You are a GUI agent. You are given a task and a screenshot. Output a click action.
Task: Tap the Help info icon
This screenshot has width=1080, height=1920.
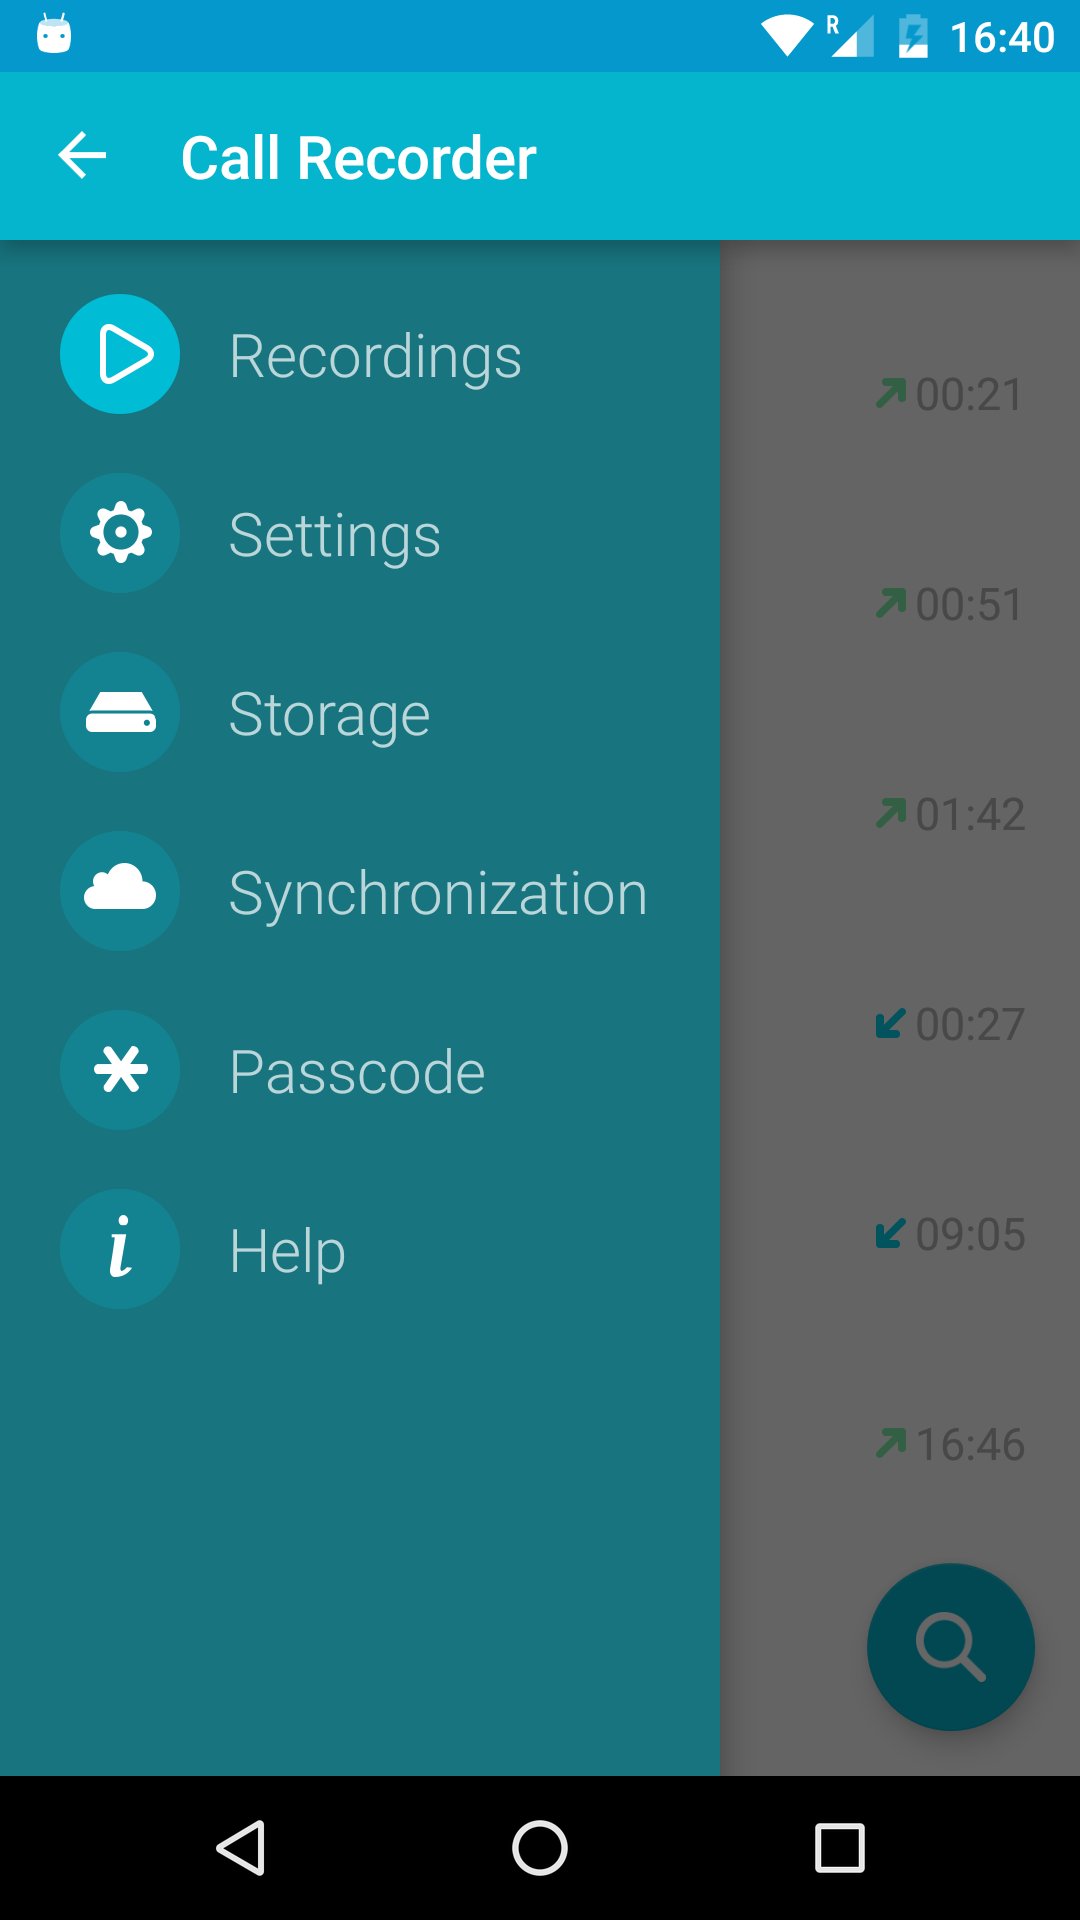point(120,1249)
